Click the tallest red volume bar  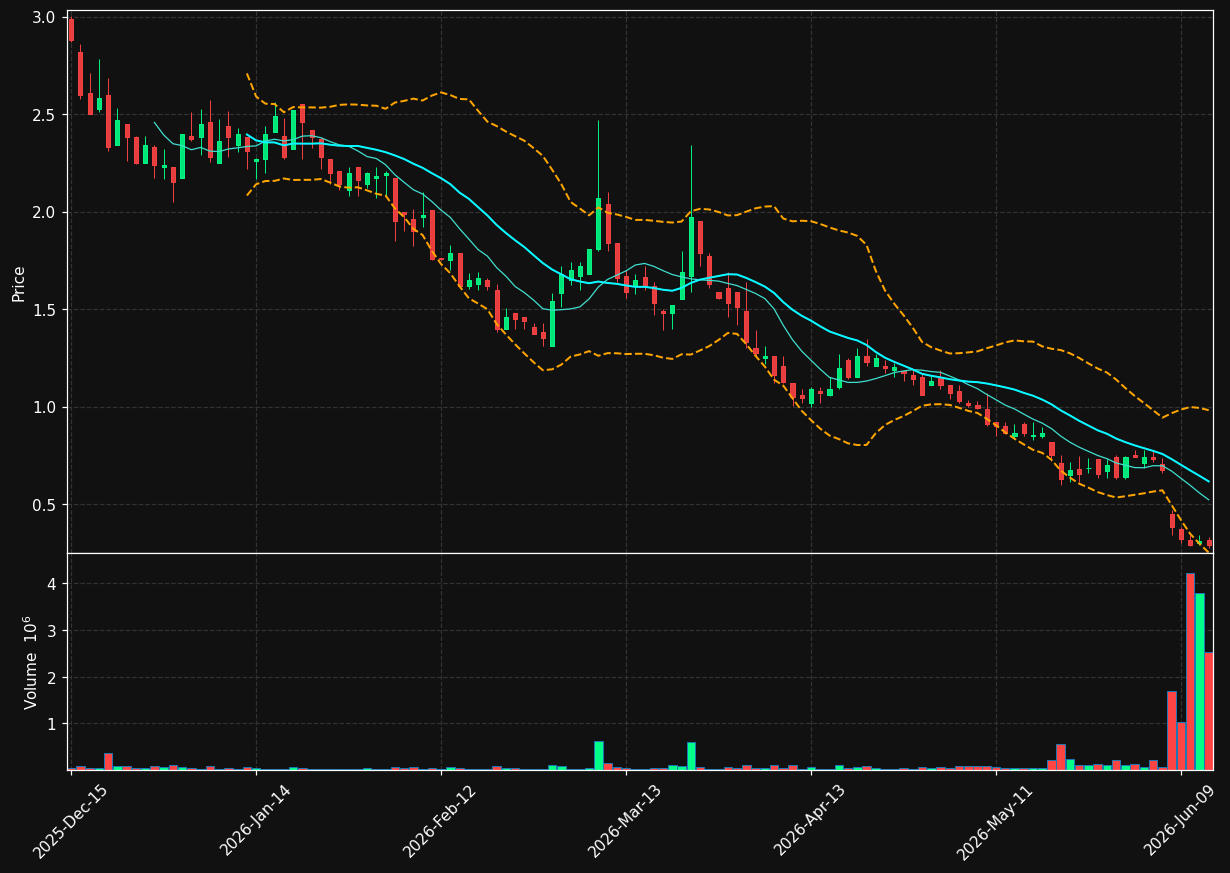[1190, 671]
